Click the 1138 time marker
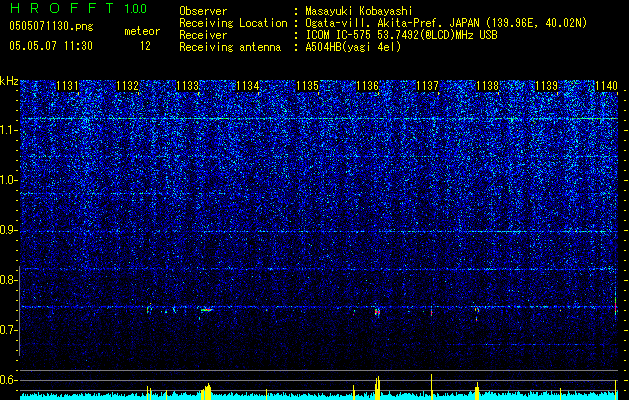 [487, 86]
